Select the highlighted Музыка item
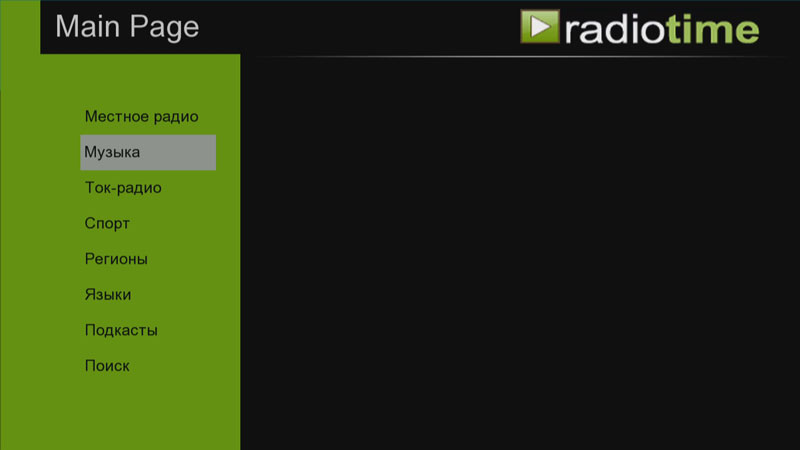 click(148, 152)
